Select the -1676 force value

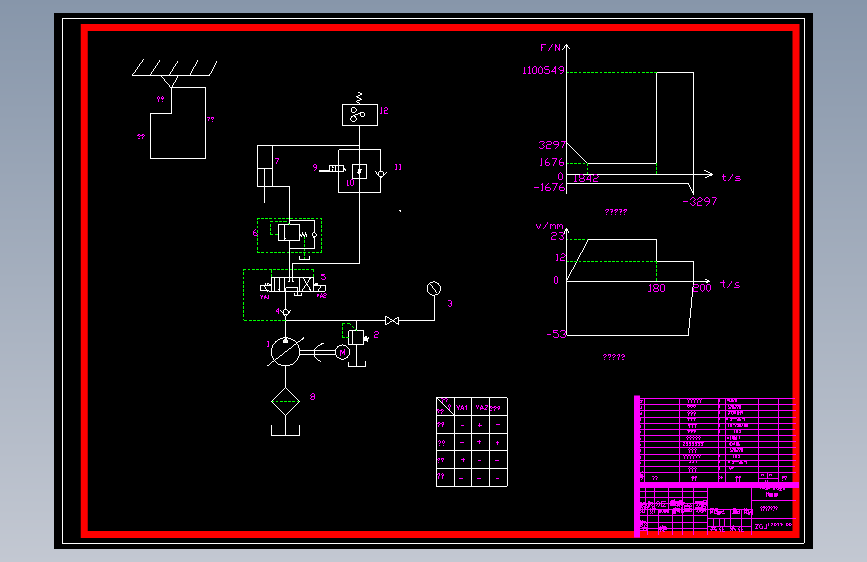[x=549, y=188]
